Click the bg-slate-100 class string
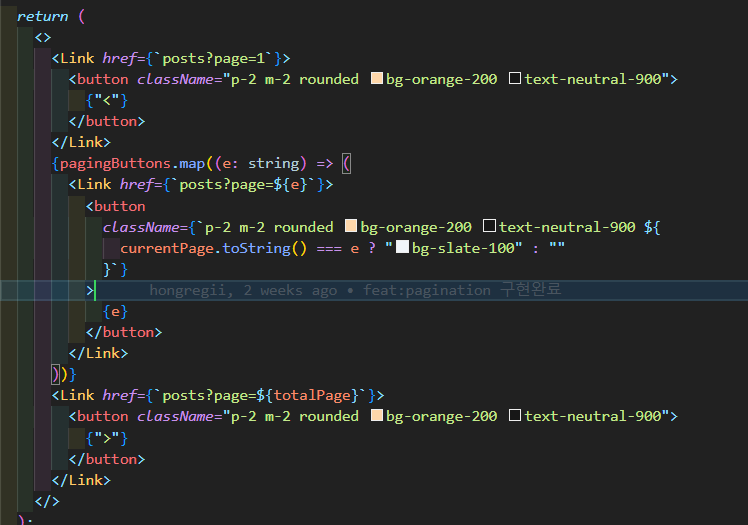The height and width of the screenshot is (525, 748). 463,248
